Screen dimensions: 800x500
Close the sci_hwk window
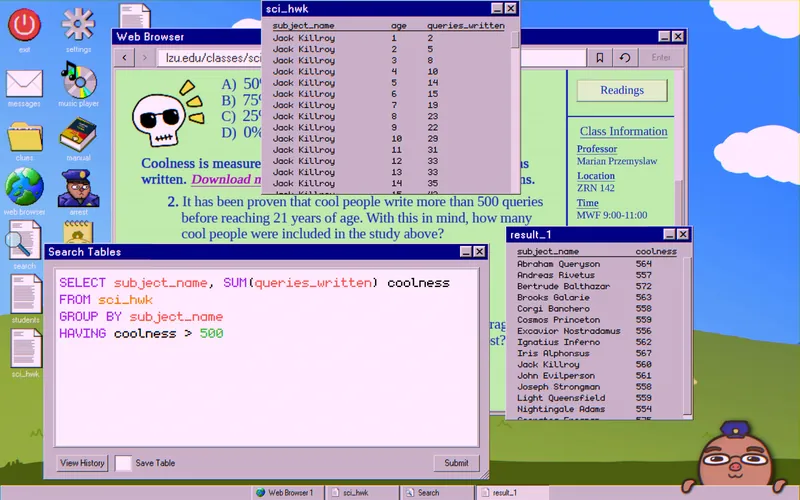point(511,8)
